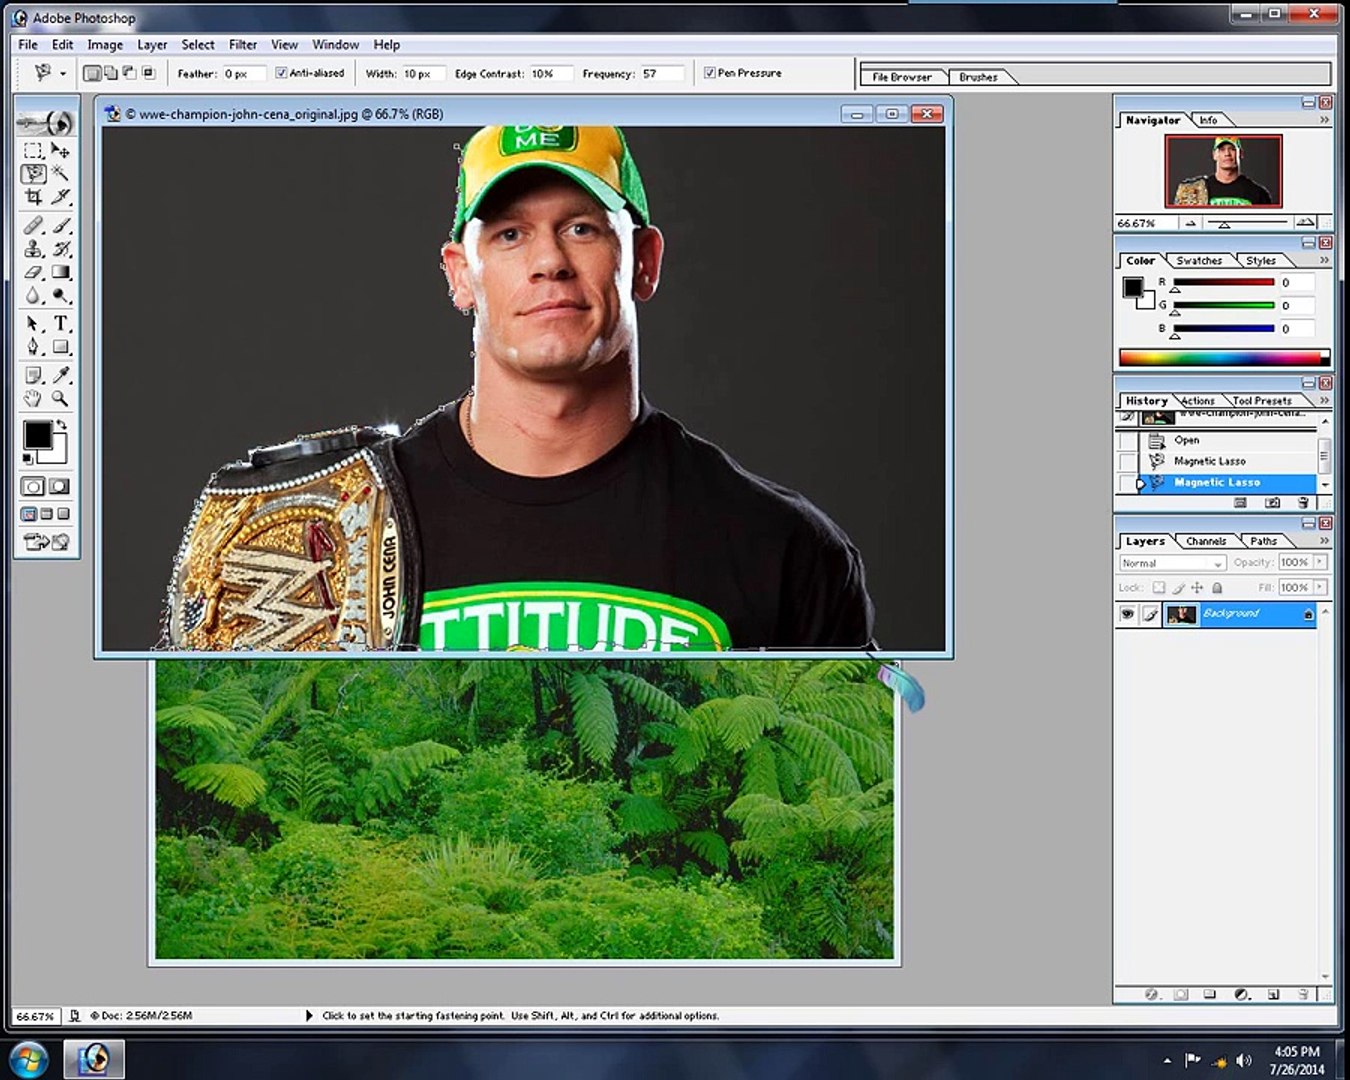This screenshot has height=1080, width=1350.
Task: Open the File Browser palette tab
Action: (x=902, y=77)
